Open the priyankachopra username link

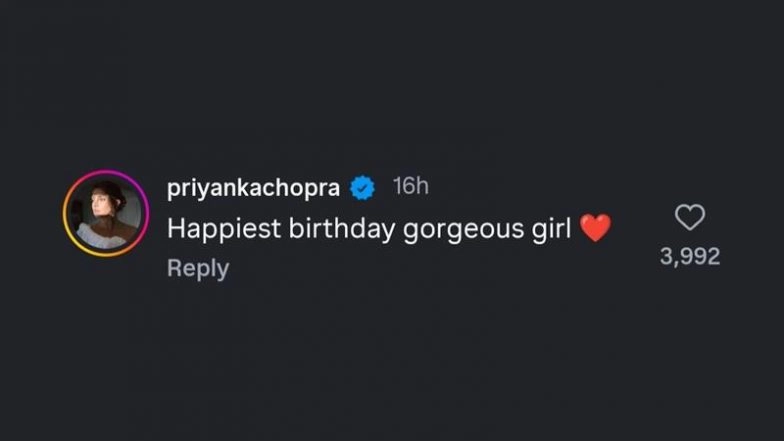[254, 187]
